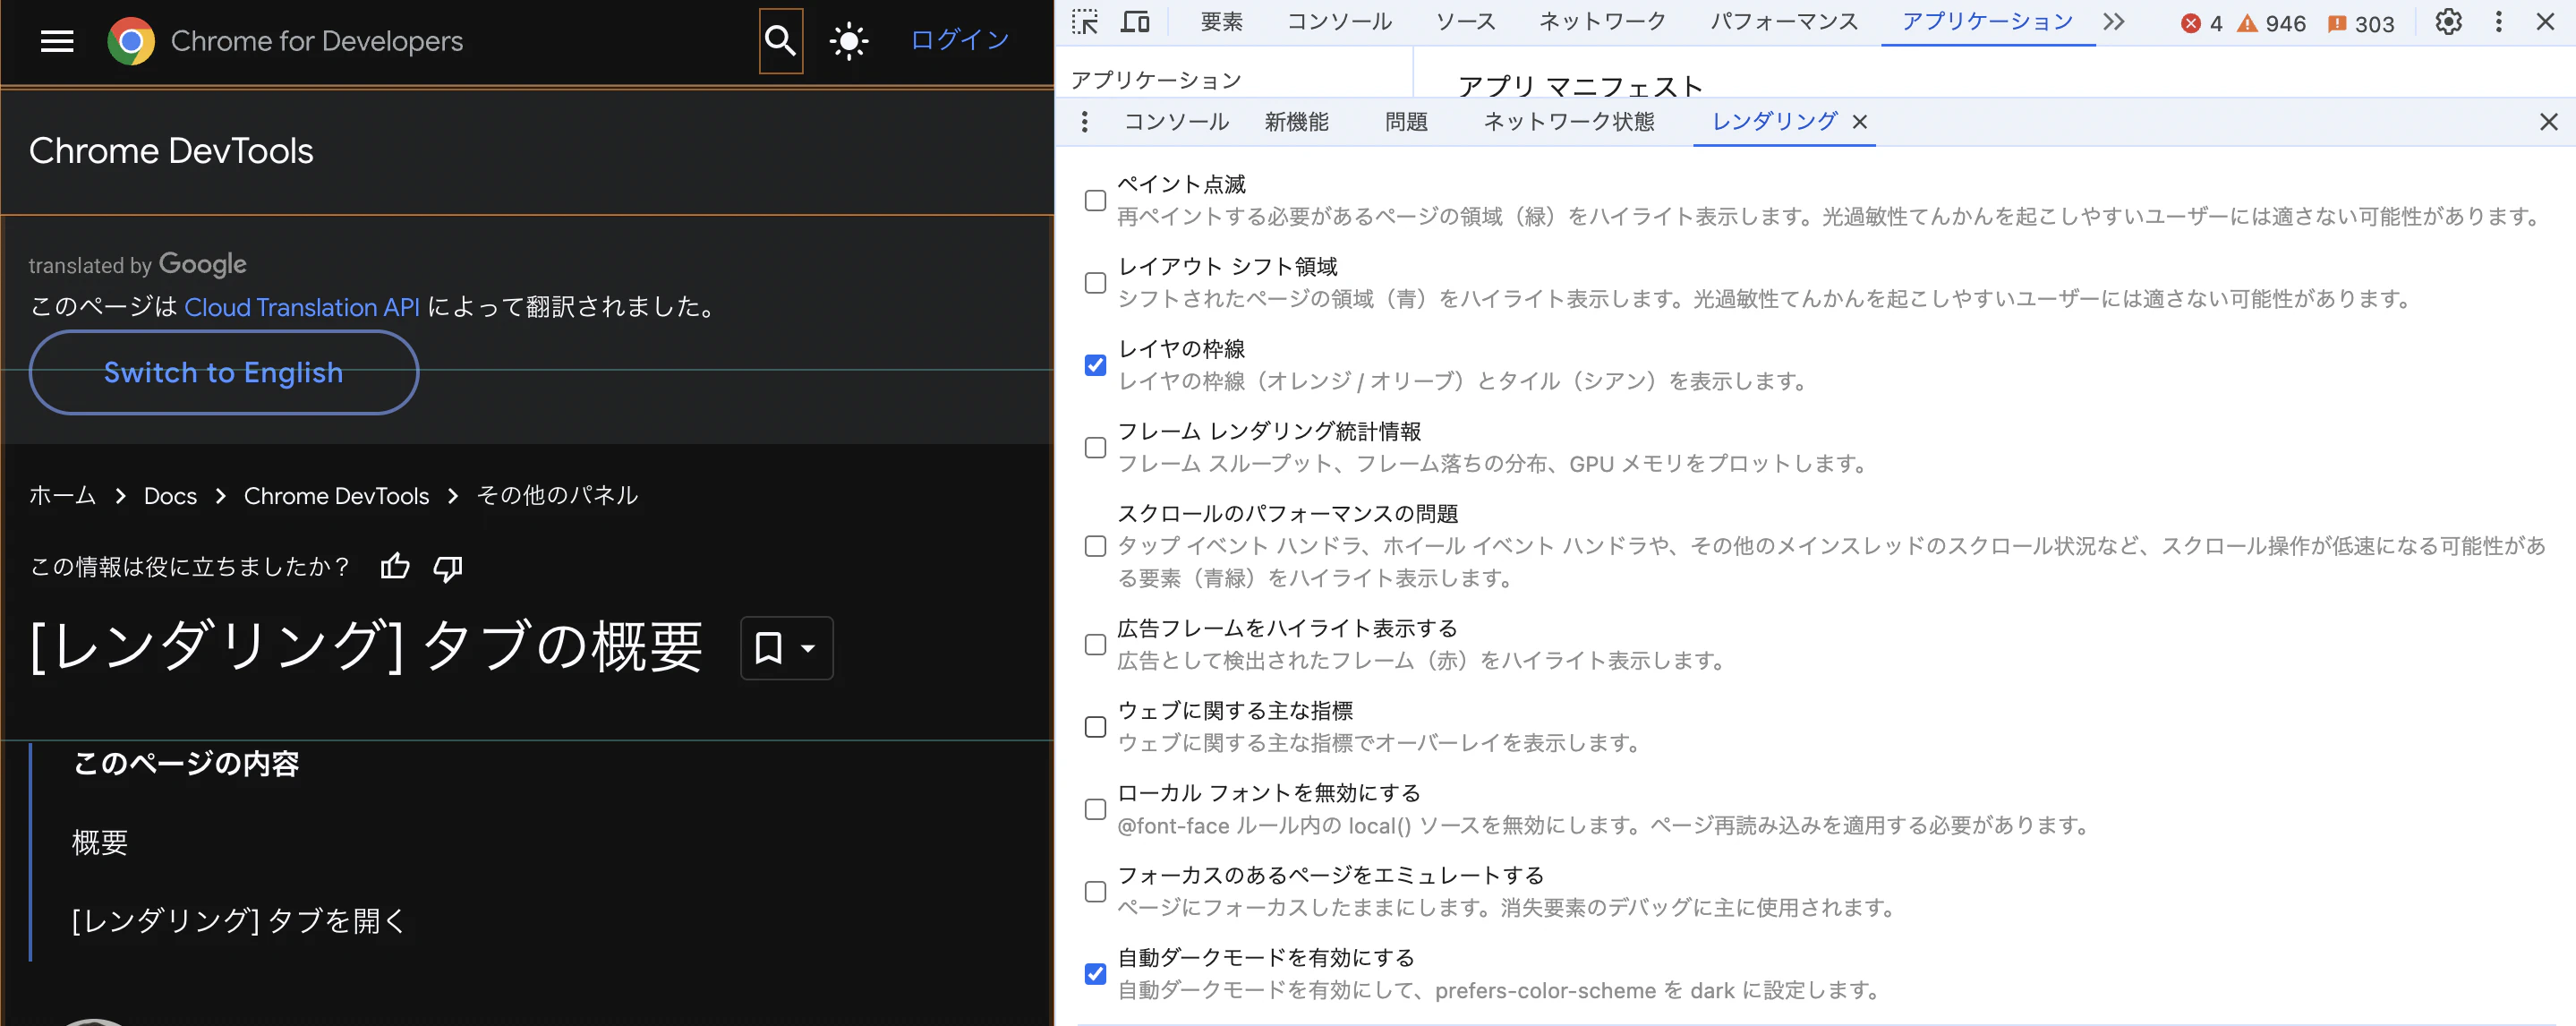
Task: Uncheck the レイヤの枠線 checkbox
Action: pyautogui.click(x=1095, y=365)
